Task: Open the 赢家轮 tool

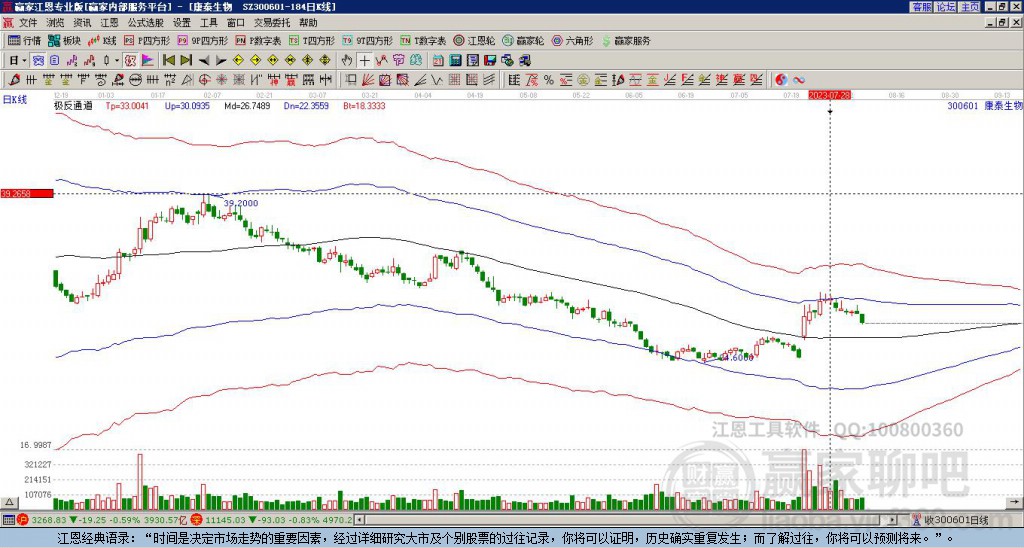Action: point(524,40)
